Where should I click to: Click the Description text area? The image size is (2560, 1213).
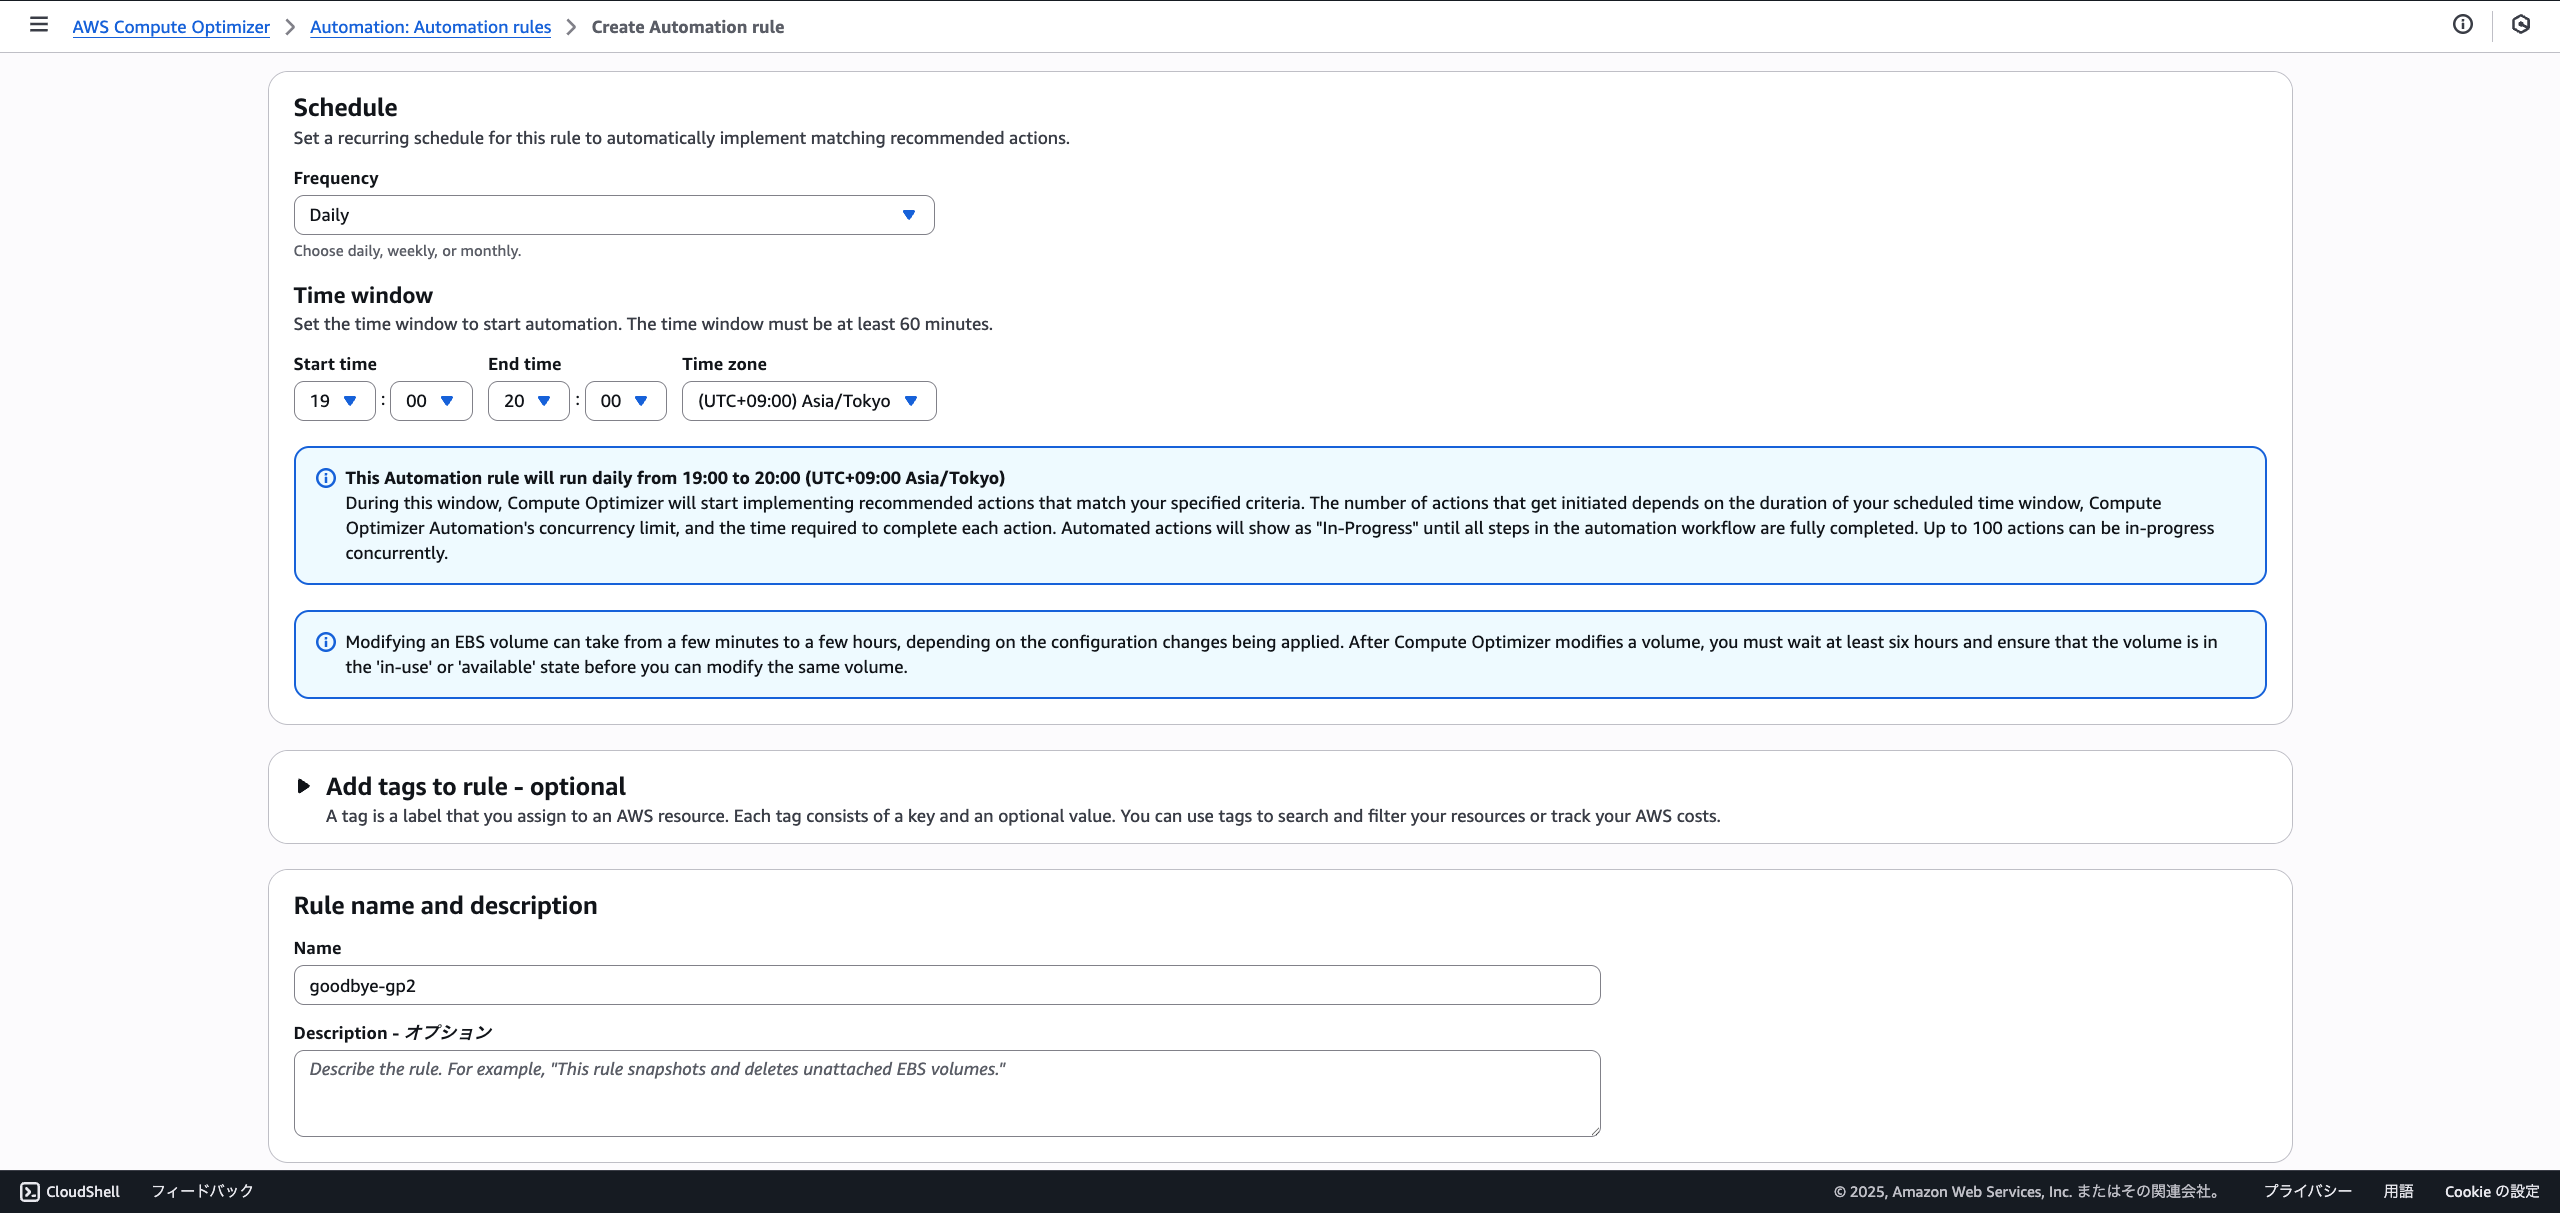pyautogui.click(x=946, y=1093)
